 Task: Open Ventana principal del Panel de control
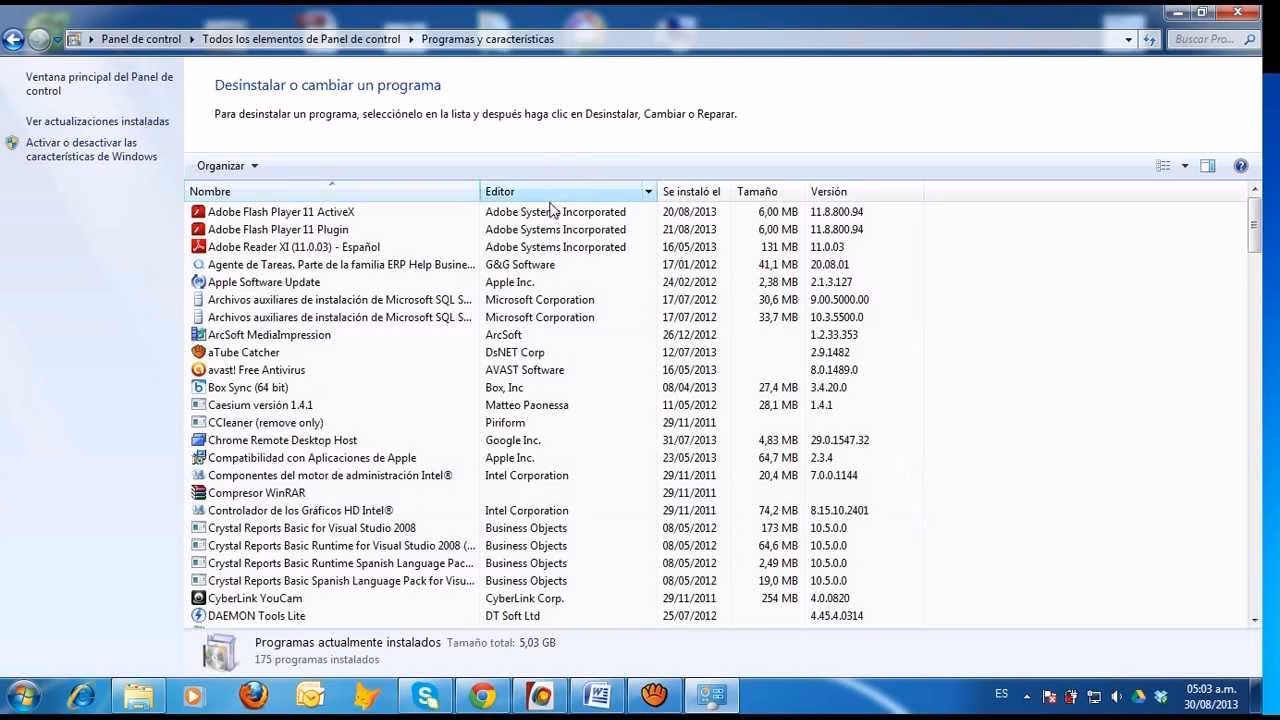coord(99,84)
